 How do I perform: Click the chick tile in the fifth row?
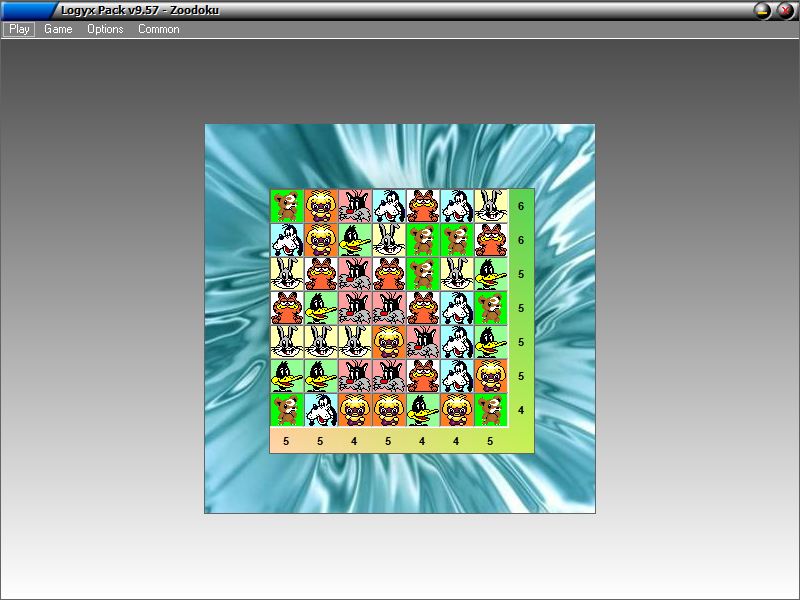tap(389, 342)
